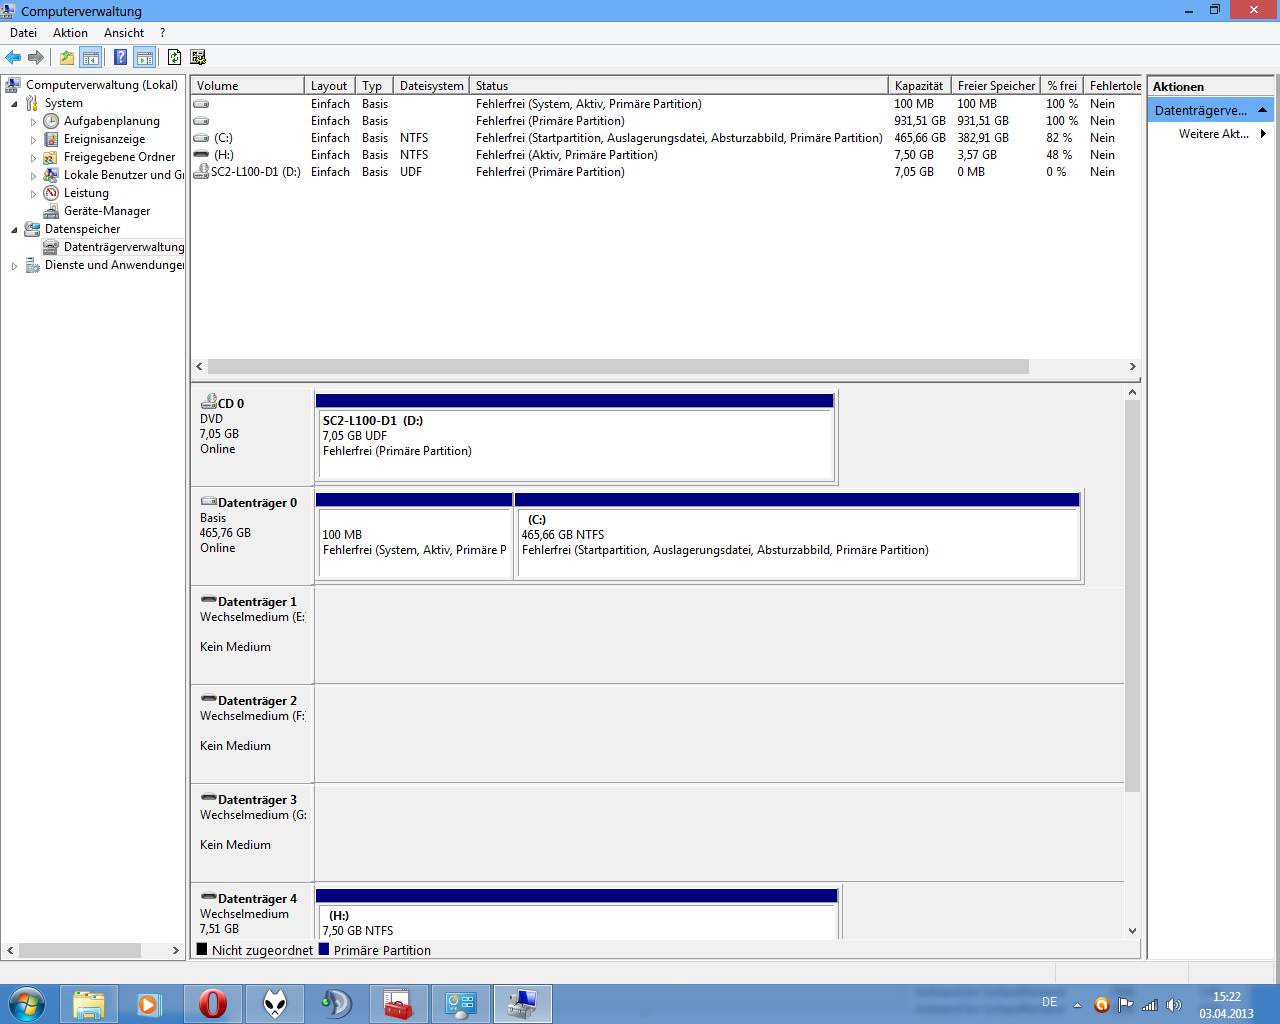Open the Ansicht menu
Viewport: 1280px width, 1024px height.
coord(124,33)
